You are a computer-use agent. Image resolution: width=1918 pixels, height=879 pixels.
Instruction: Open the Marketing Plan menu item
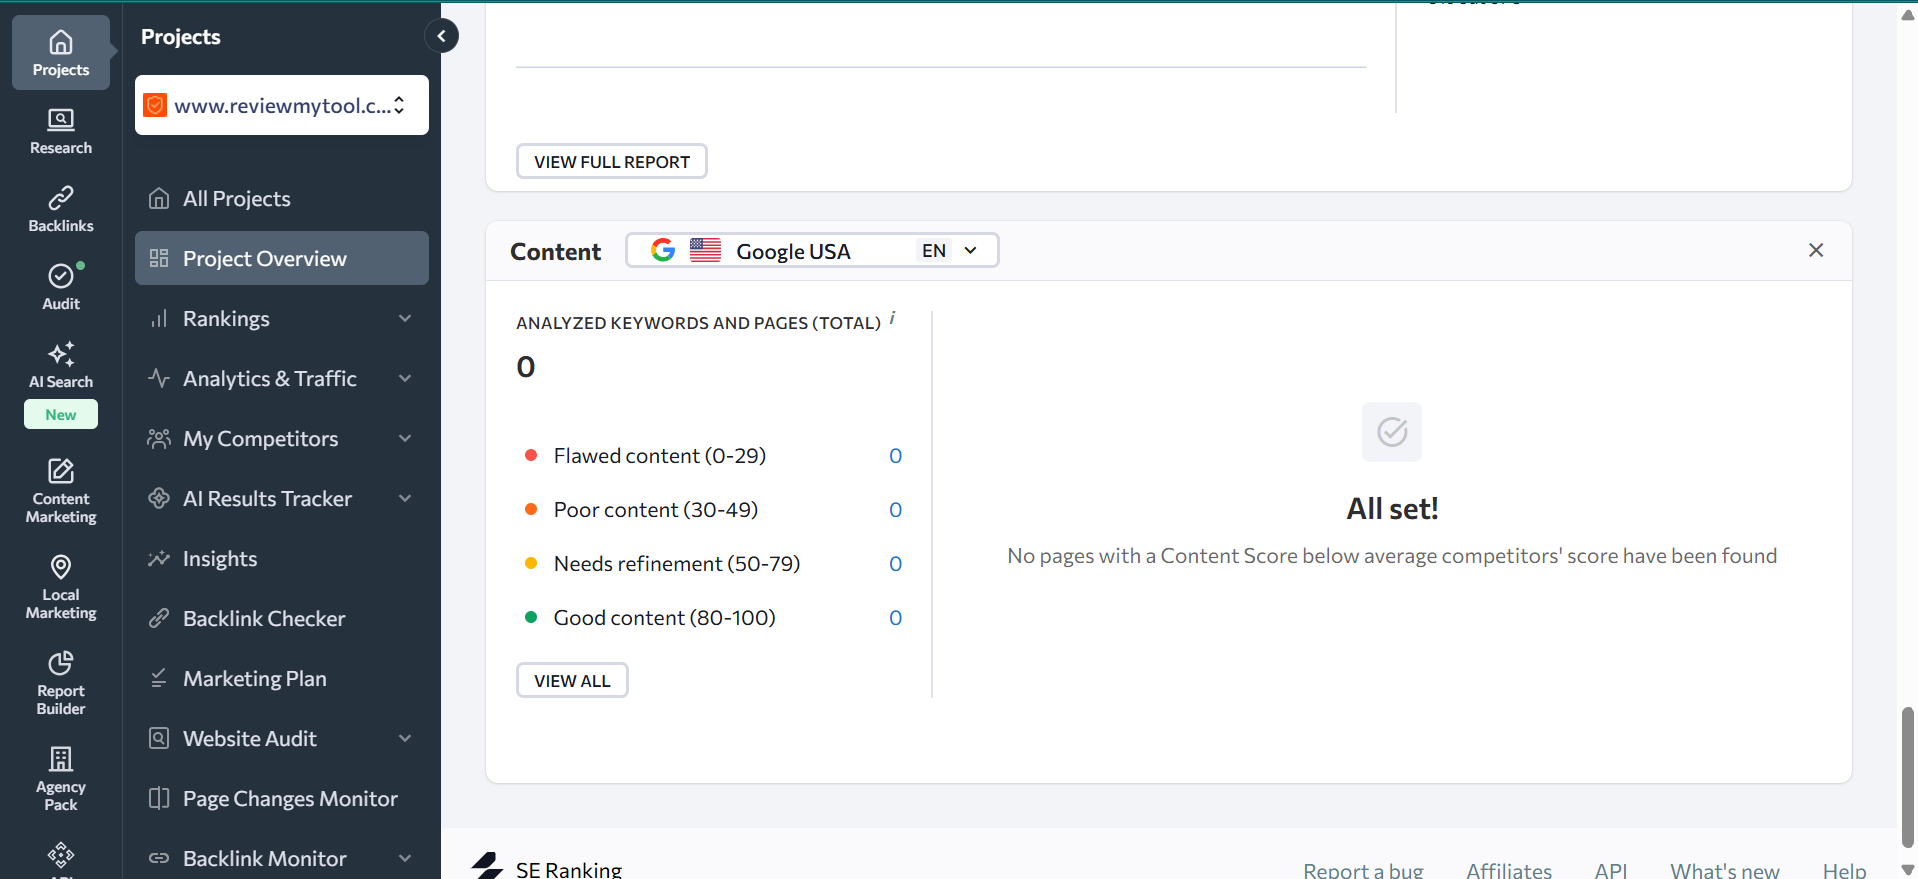(x=282, y=678)
